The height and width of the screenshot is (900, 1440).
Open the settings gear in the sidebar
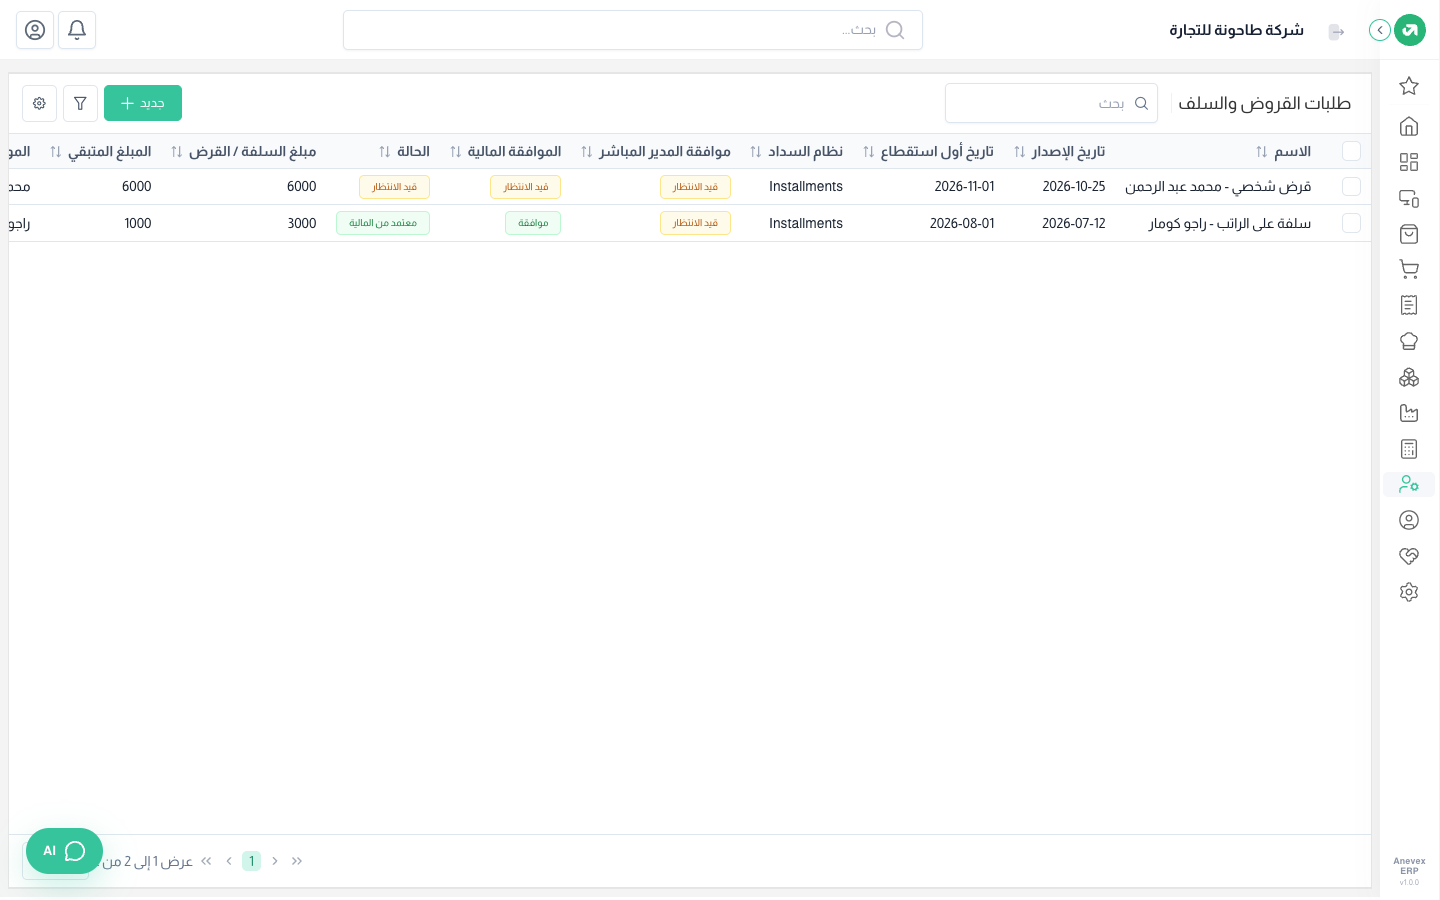[1409, 592]
